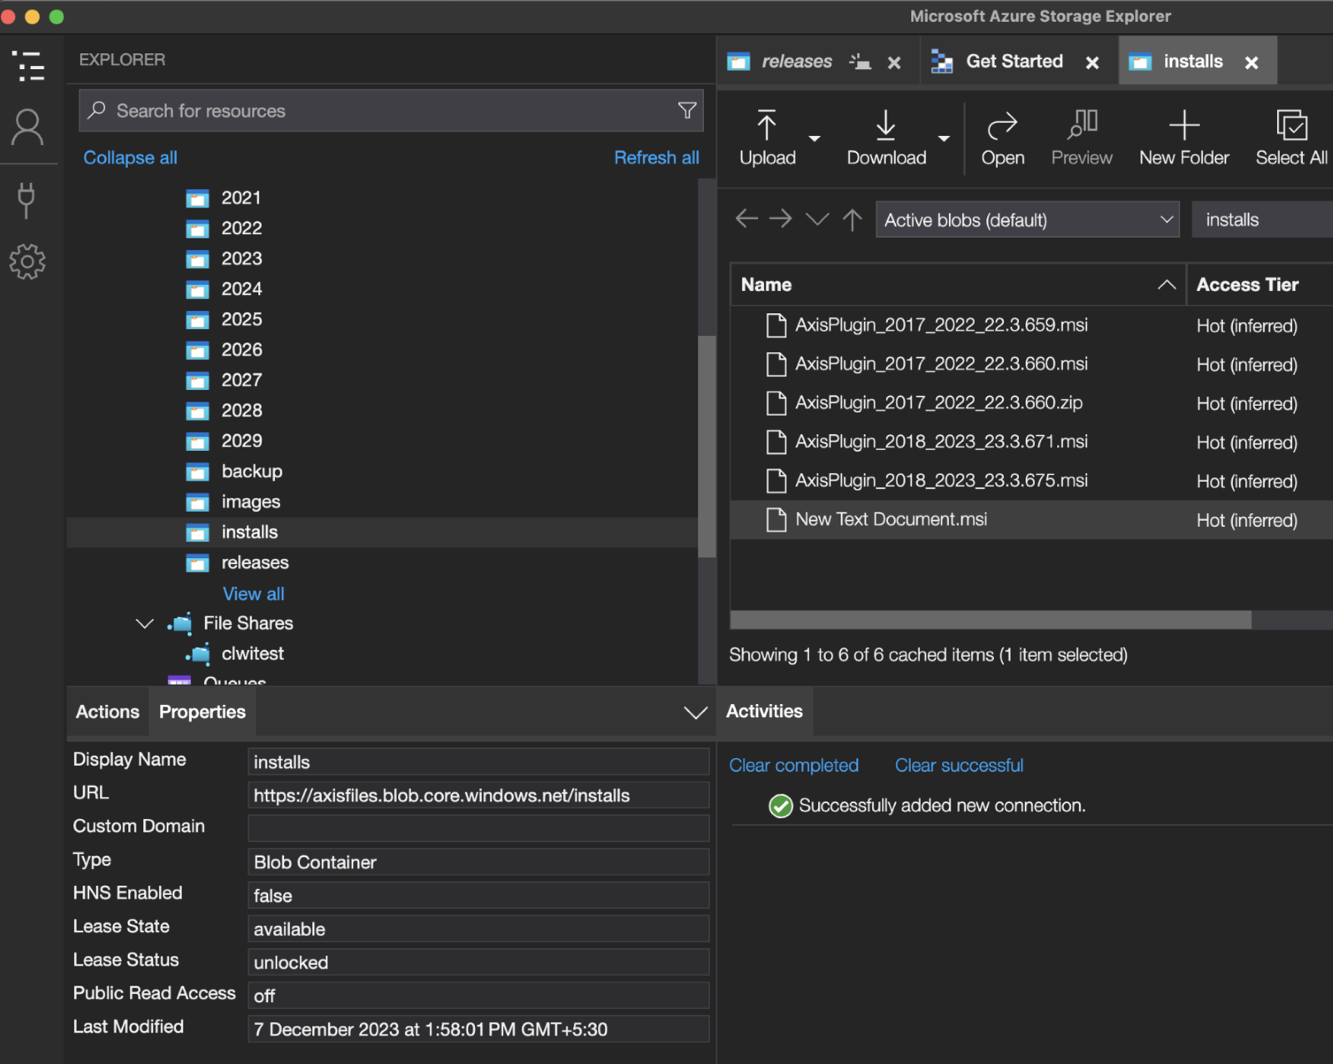Expand the Upload options dropdown arrow
This screenshot has width=1333, height=1064.
(815, 139)
